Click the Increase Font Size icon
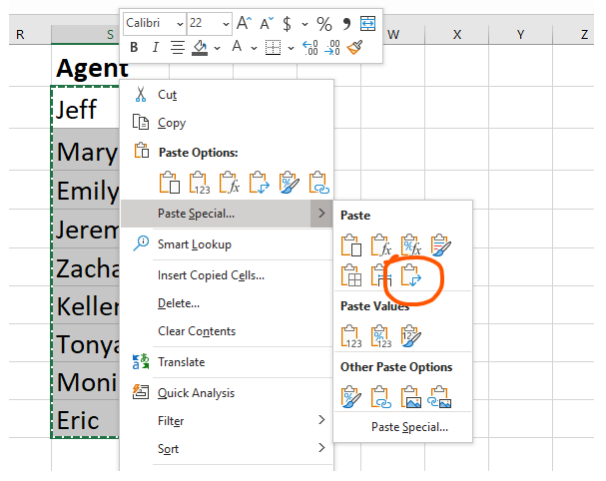This screenshot has width=606, height=481. point(244,22)
